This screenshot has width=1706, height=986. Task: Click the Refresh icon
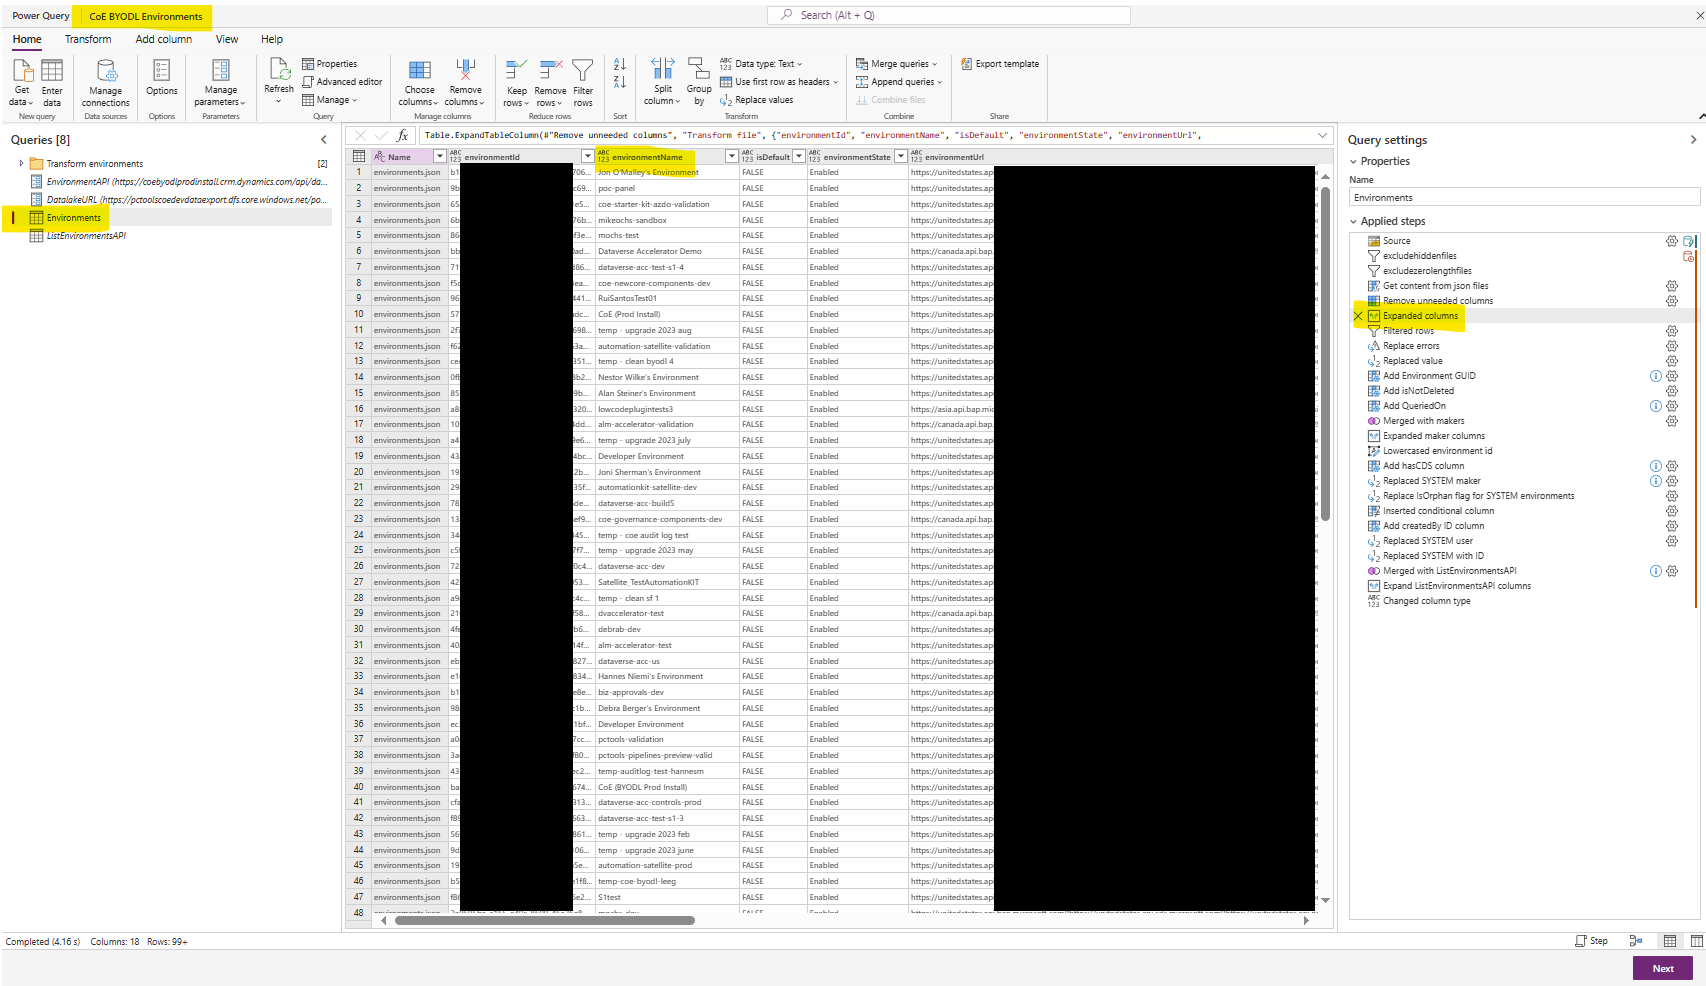[278, 78]
